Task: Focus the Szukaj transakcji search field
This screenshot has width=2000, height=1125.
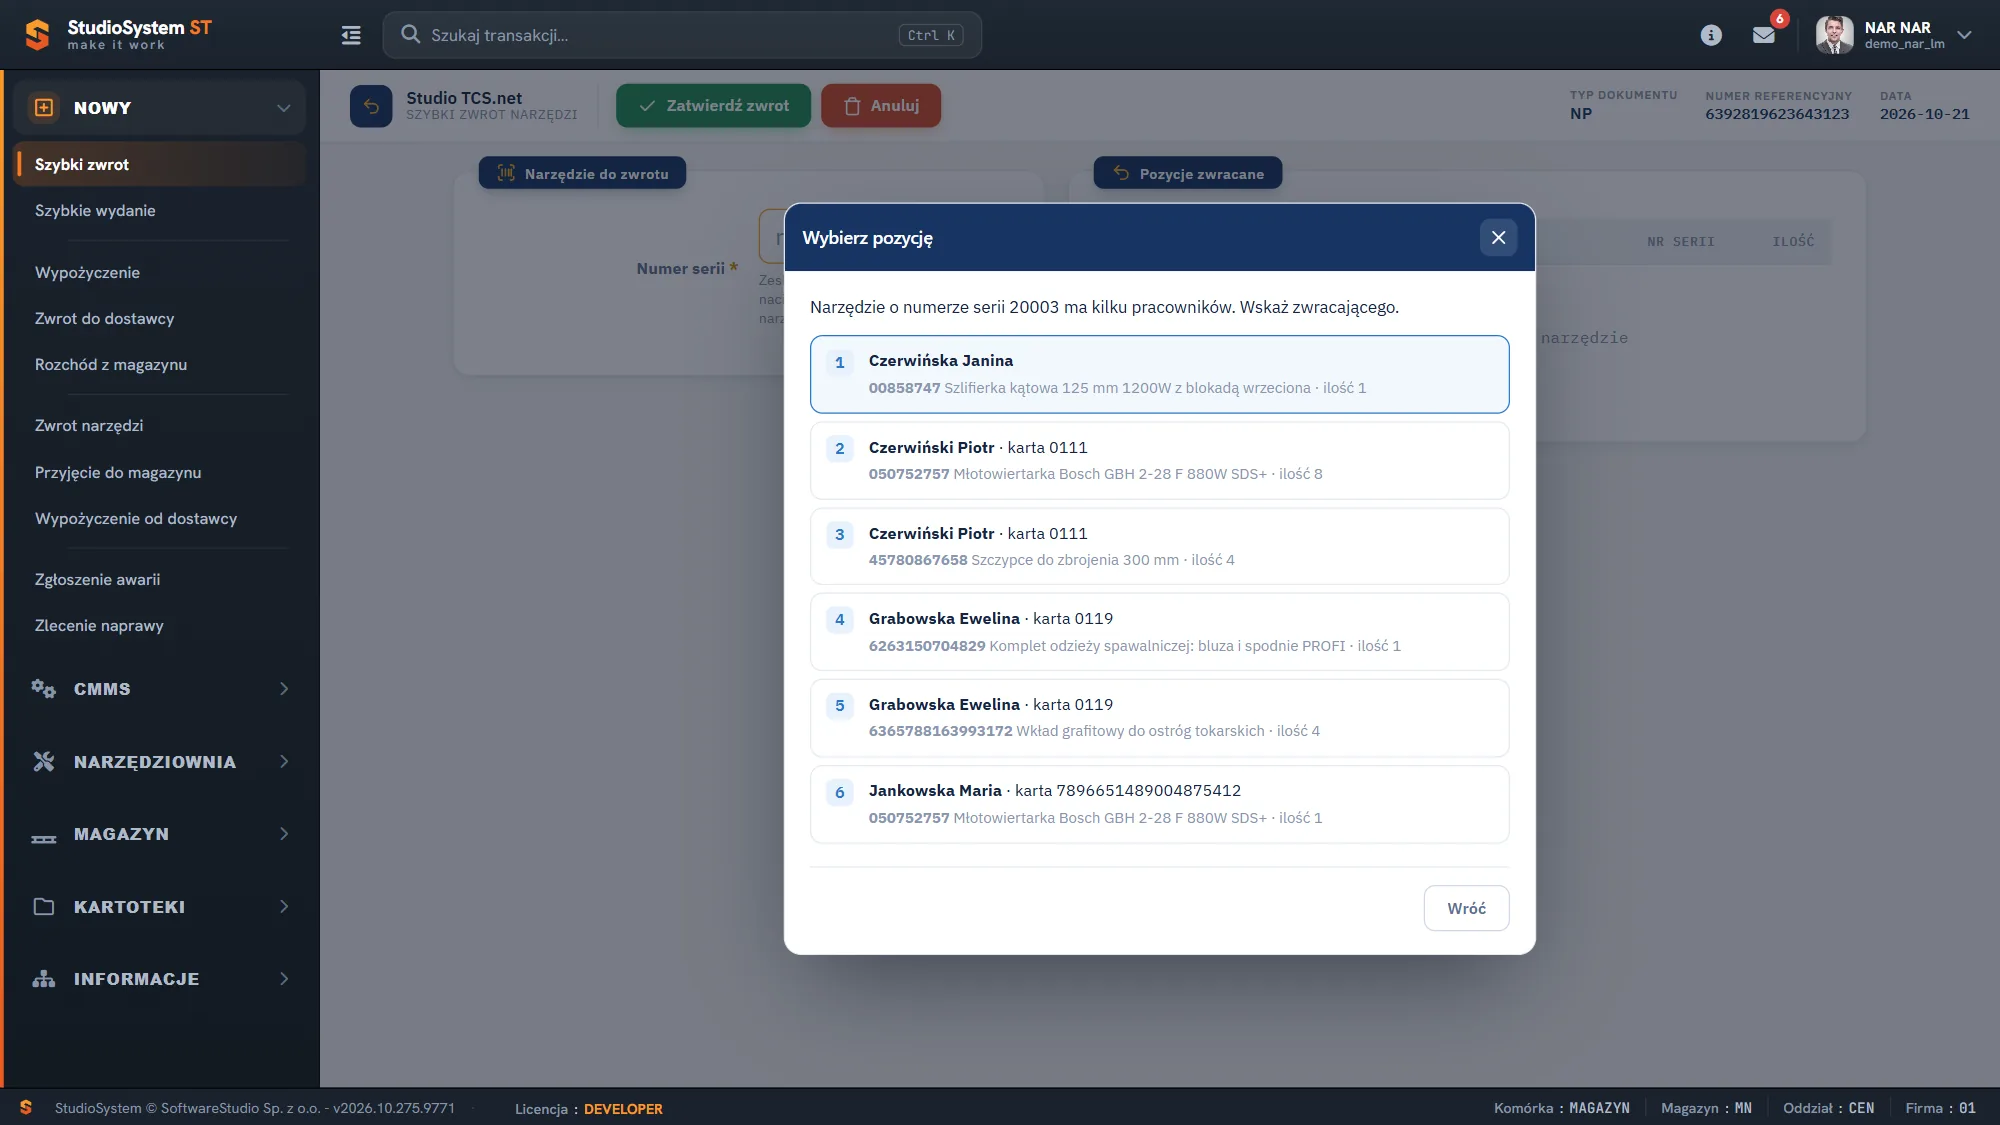Action: click(x=682, y=35)
